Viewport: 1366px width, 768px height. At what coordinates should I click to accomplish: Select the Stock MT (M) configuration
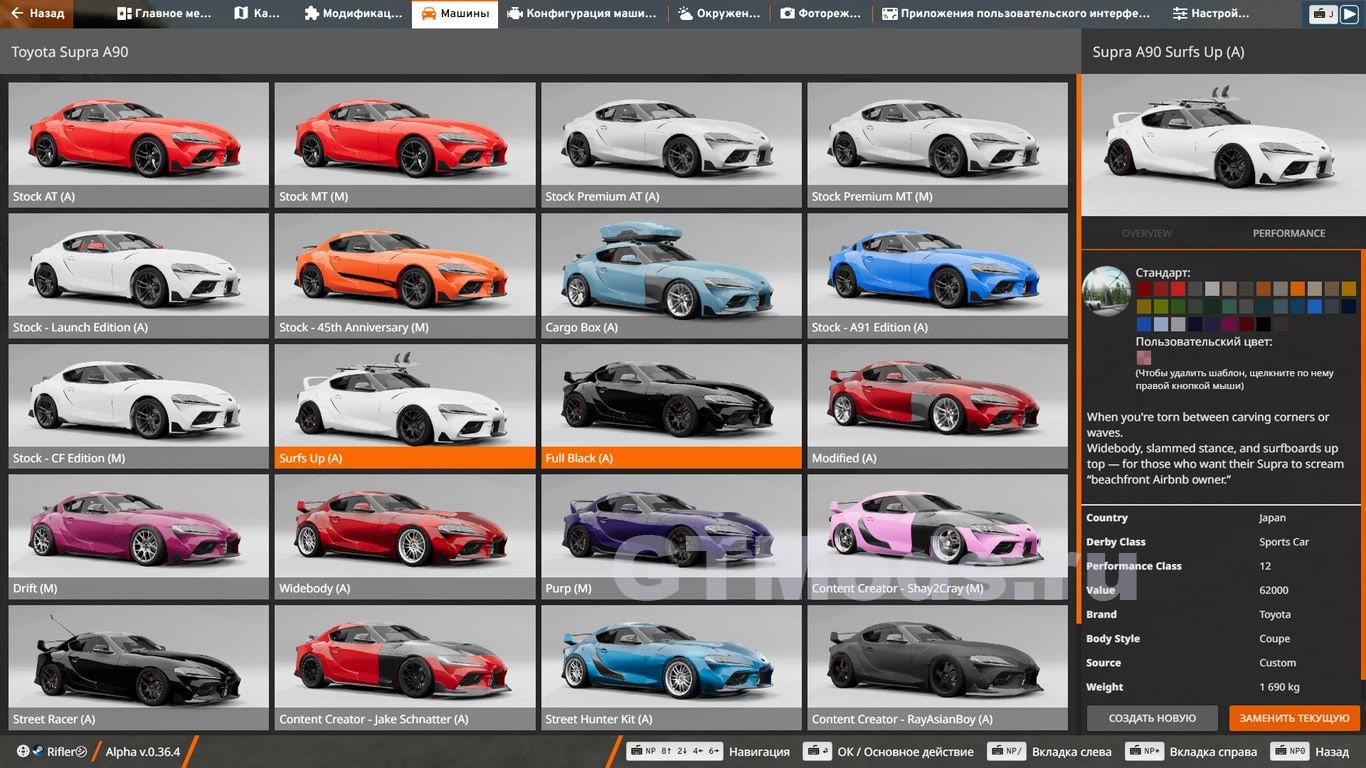coord(405,144)
